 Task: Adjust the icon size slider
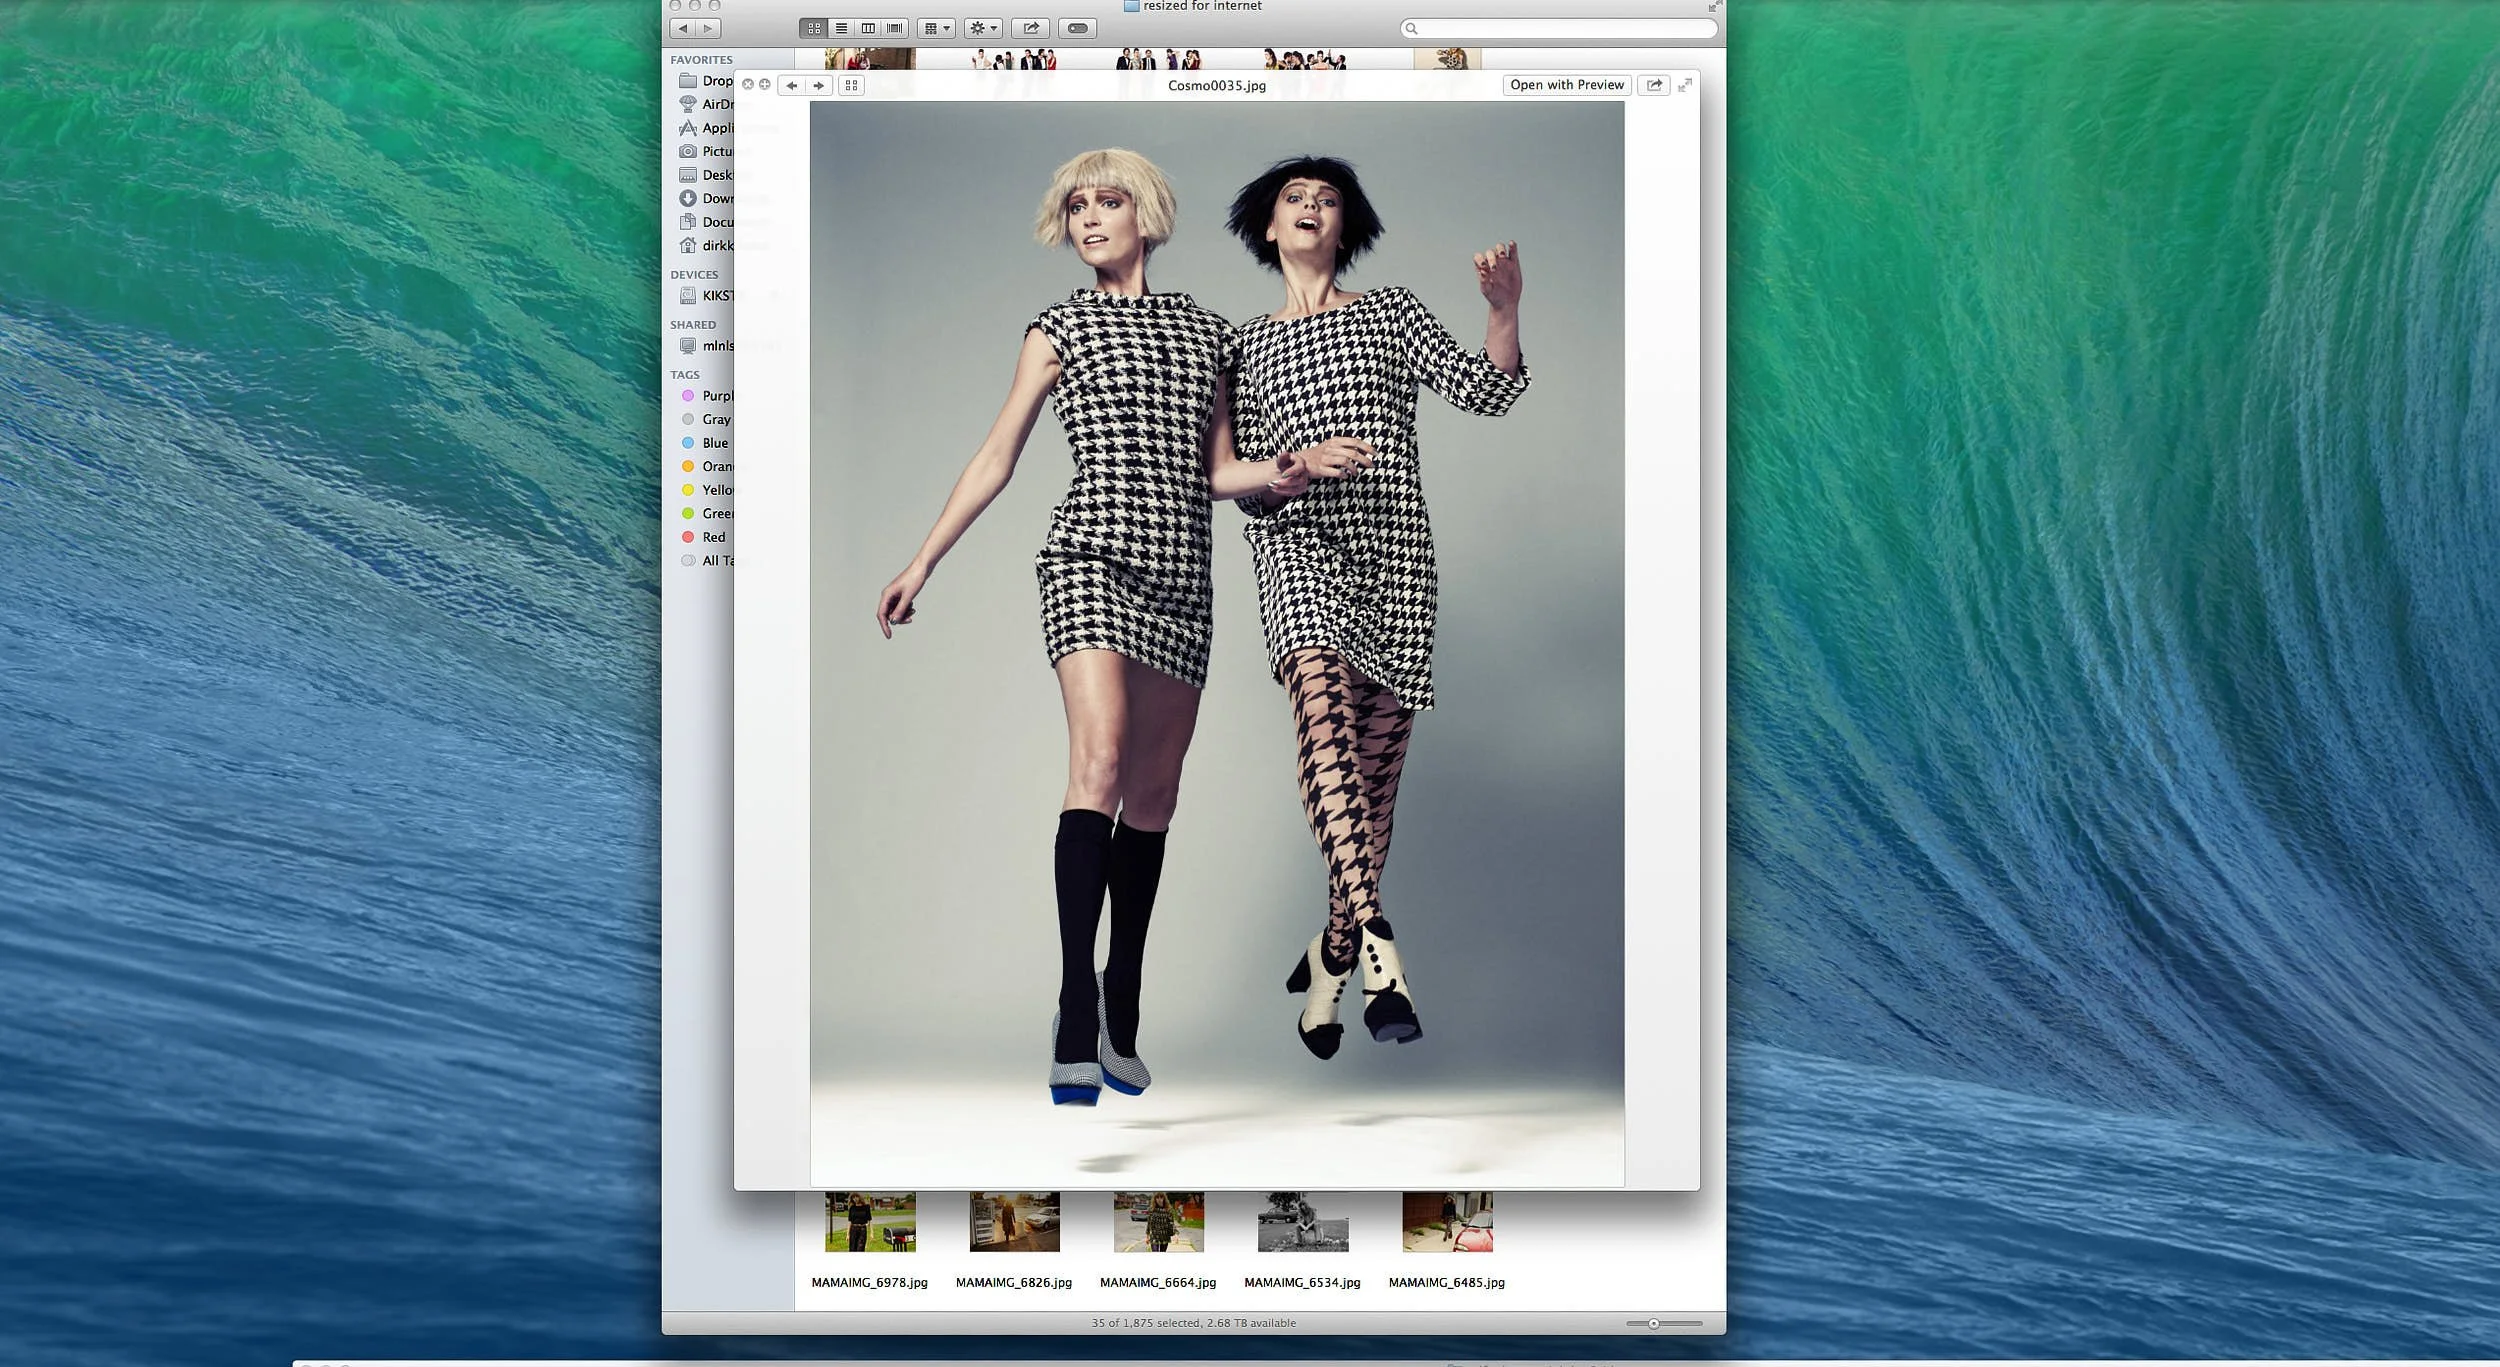point(1654,1324)
